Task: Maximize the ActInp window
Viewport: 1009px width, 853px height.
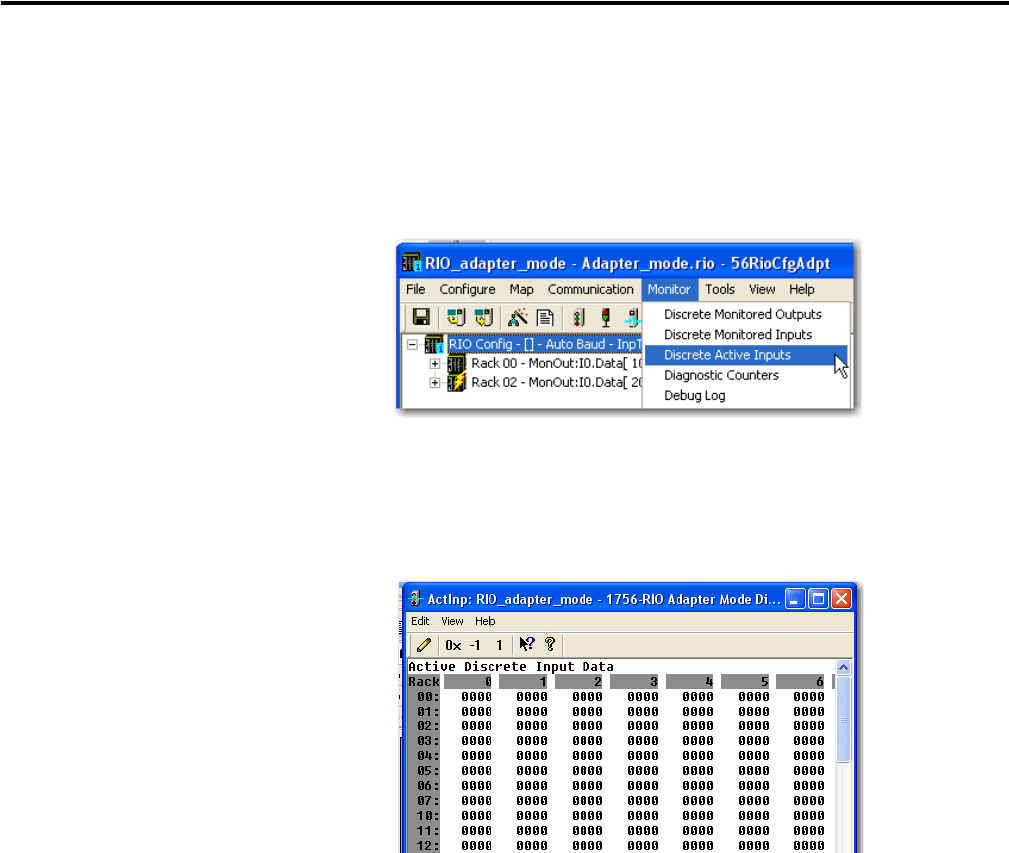Action: pyautogui.click(x=819, y=600)
